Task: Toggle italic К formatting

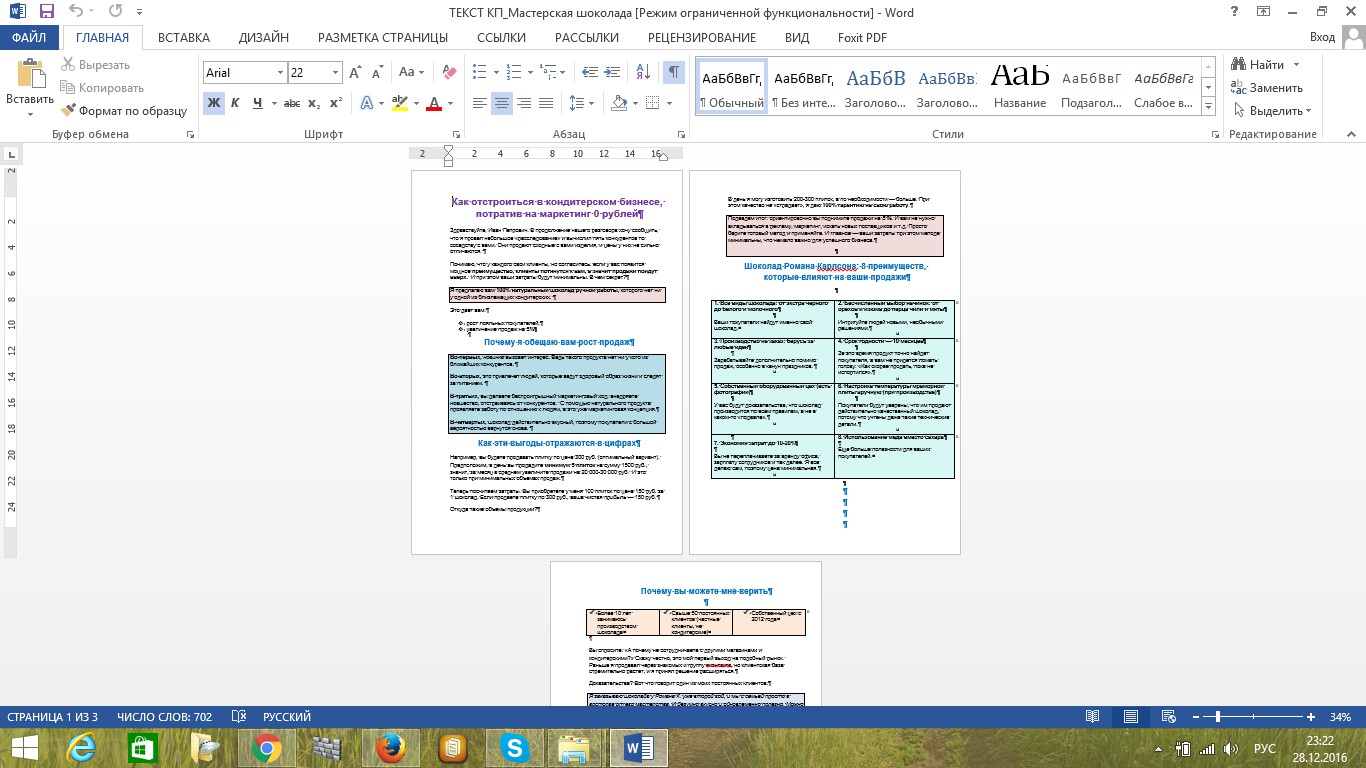Action: [236, 103]
